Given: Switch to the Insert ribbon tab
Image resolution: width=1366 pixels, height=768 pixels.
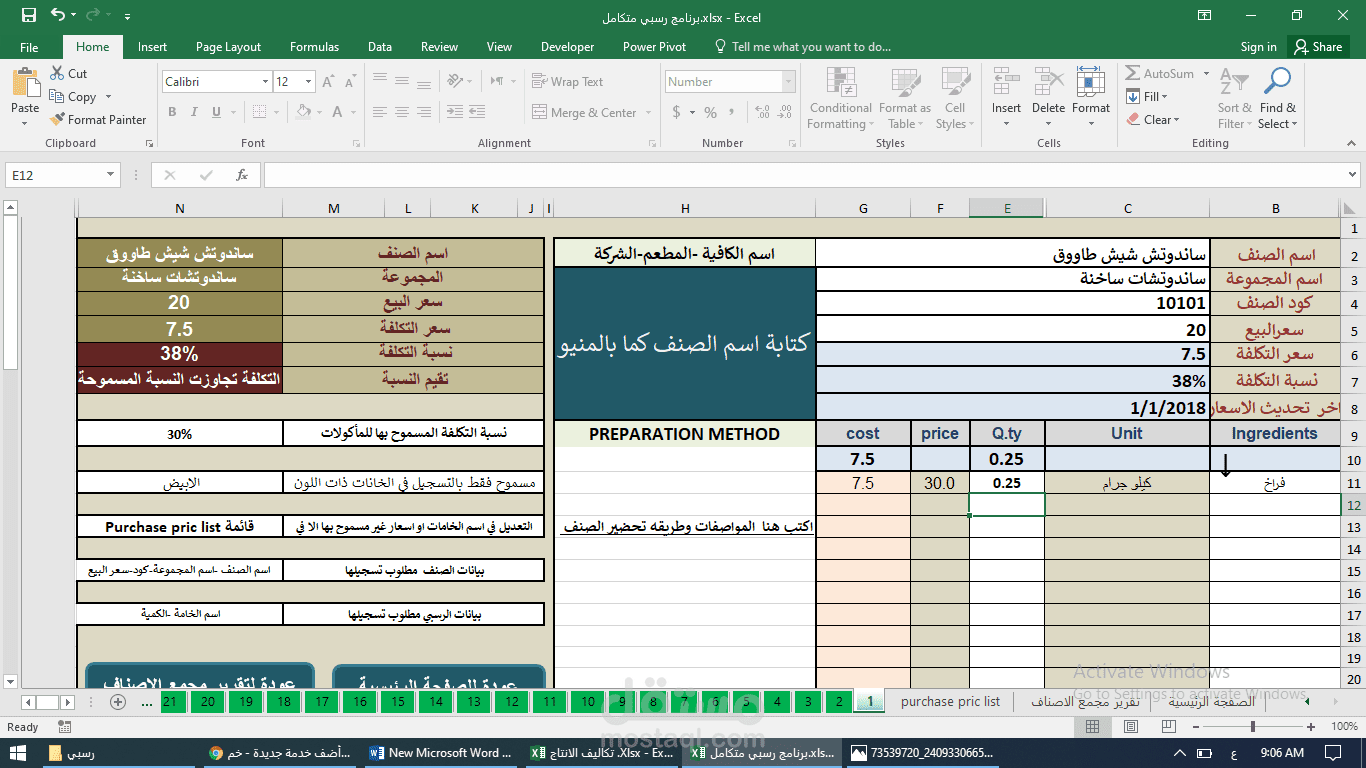Looking at the screenshot, I should pyautogui.click(x=152, y=47).
